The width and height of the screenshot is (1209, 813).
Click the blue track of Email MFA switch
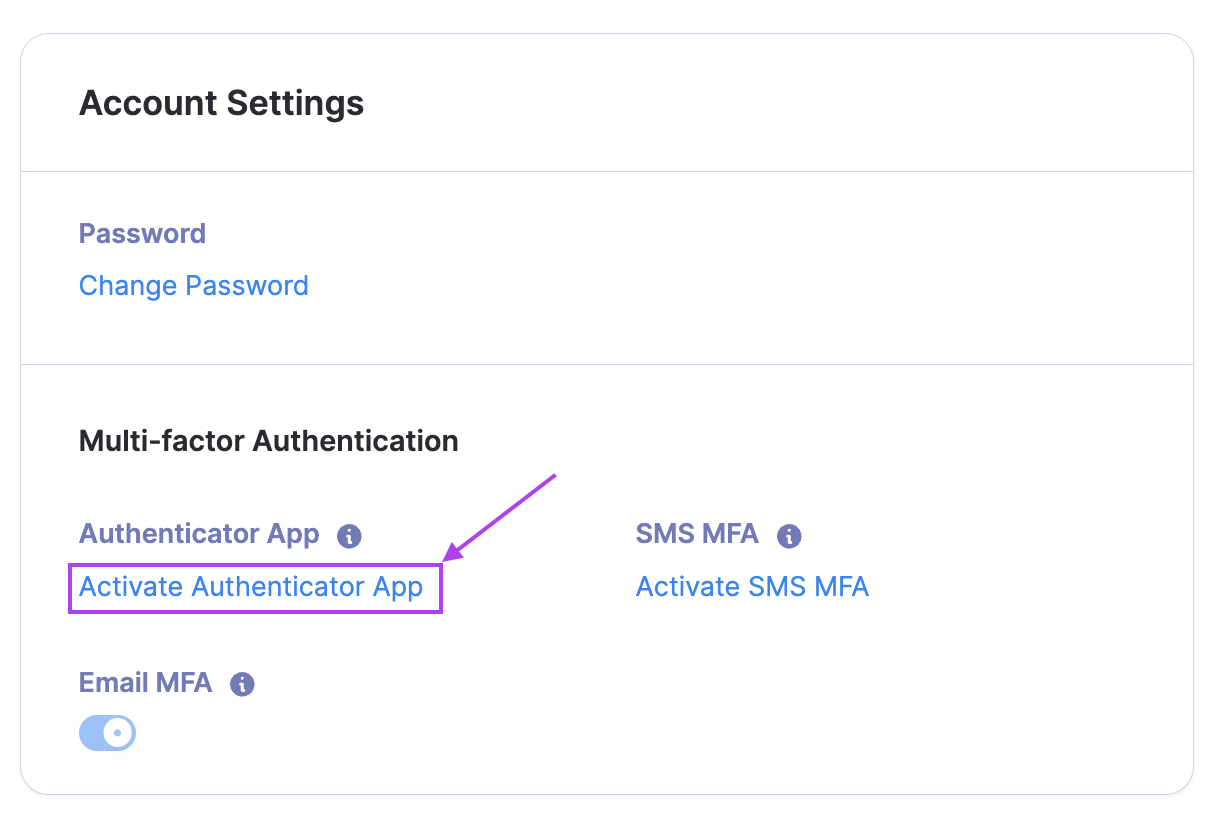91,733
